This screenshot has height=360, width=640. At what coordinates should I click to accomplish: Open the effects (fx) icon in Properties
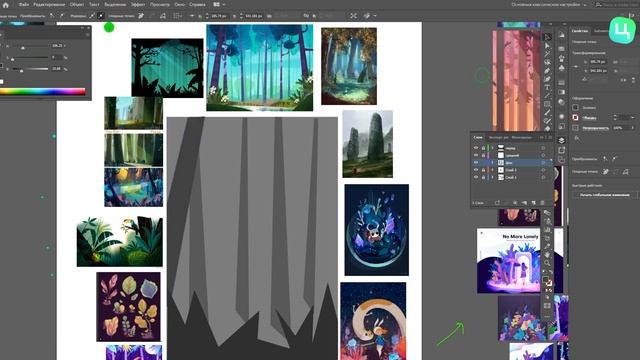click(577, 138)
